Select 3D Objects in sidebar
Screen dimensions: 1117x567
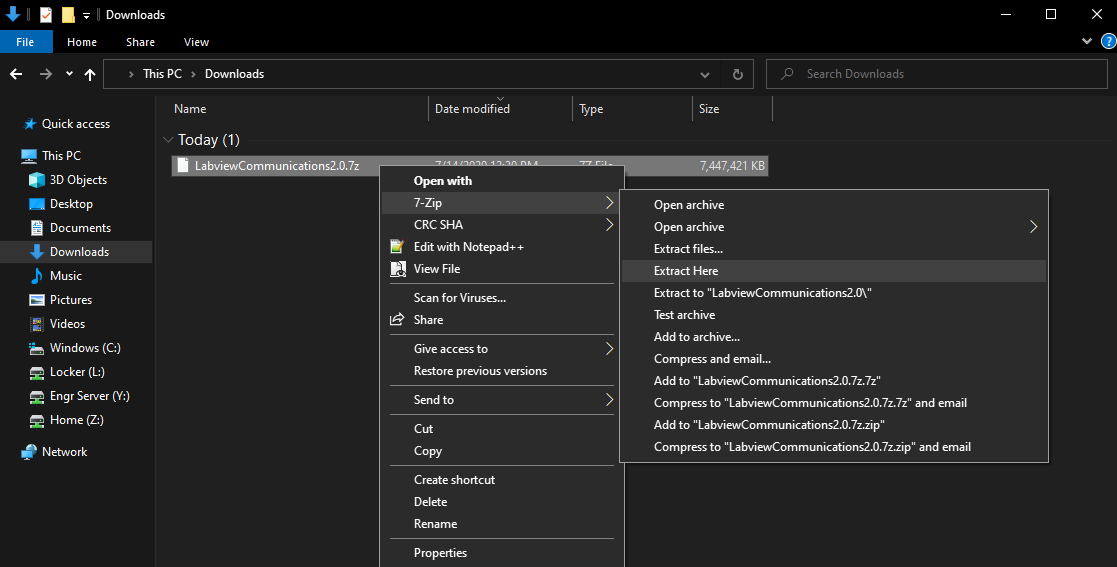click(x=78, y=180)
